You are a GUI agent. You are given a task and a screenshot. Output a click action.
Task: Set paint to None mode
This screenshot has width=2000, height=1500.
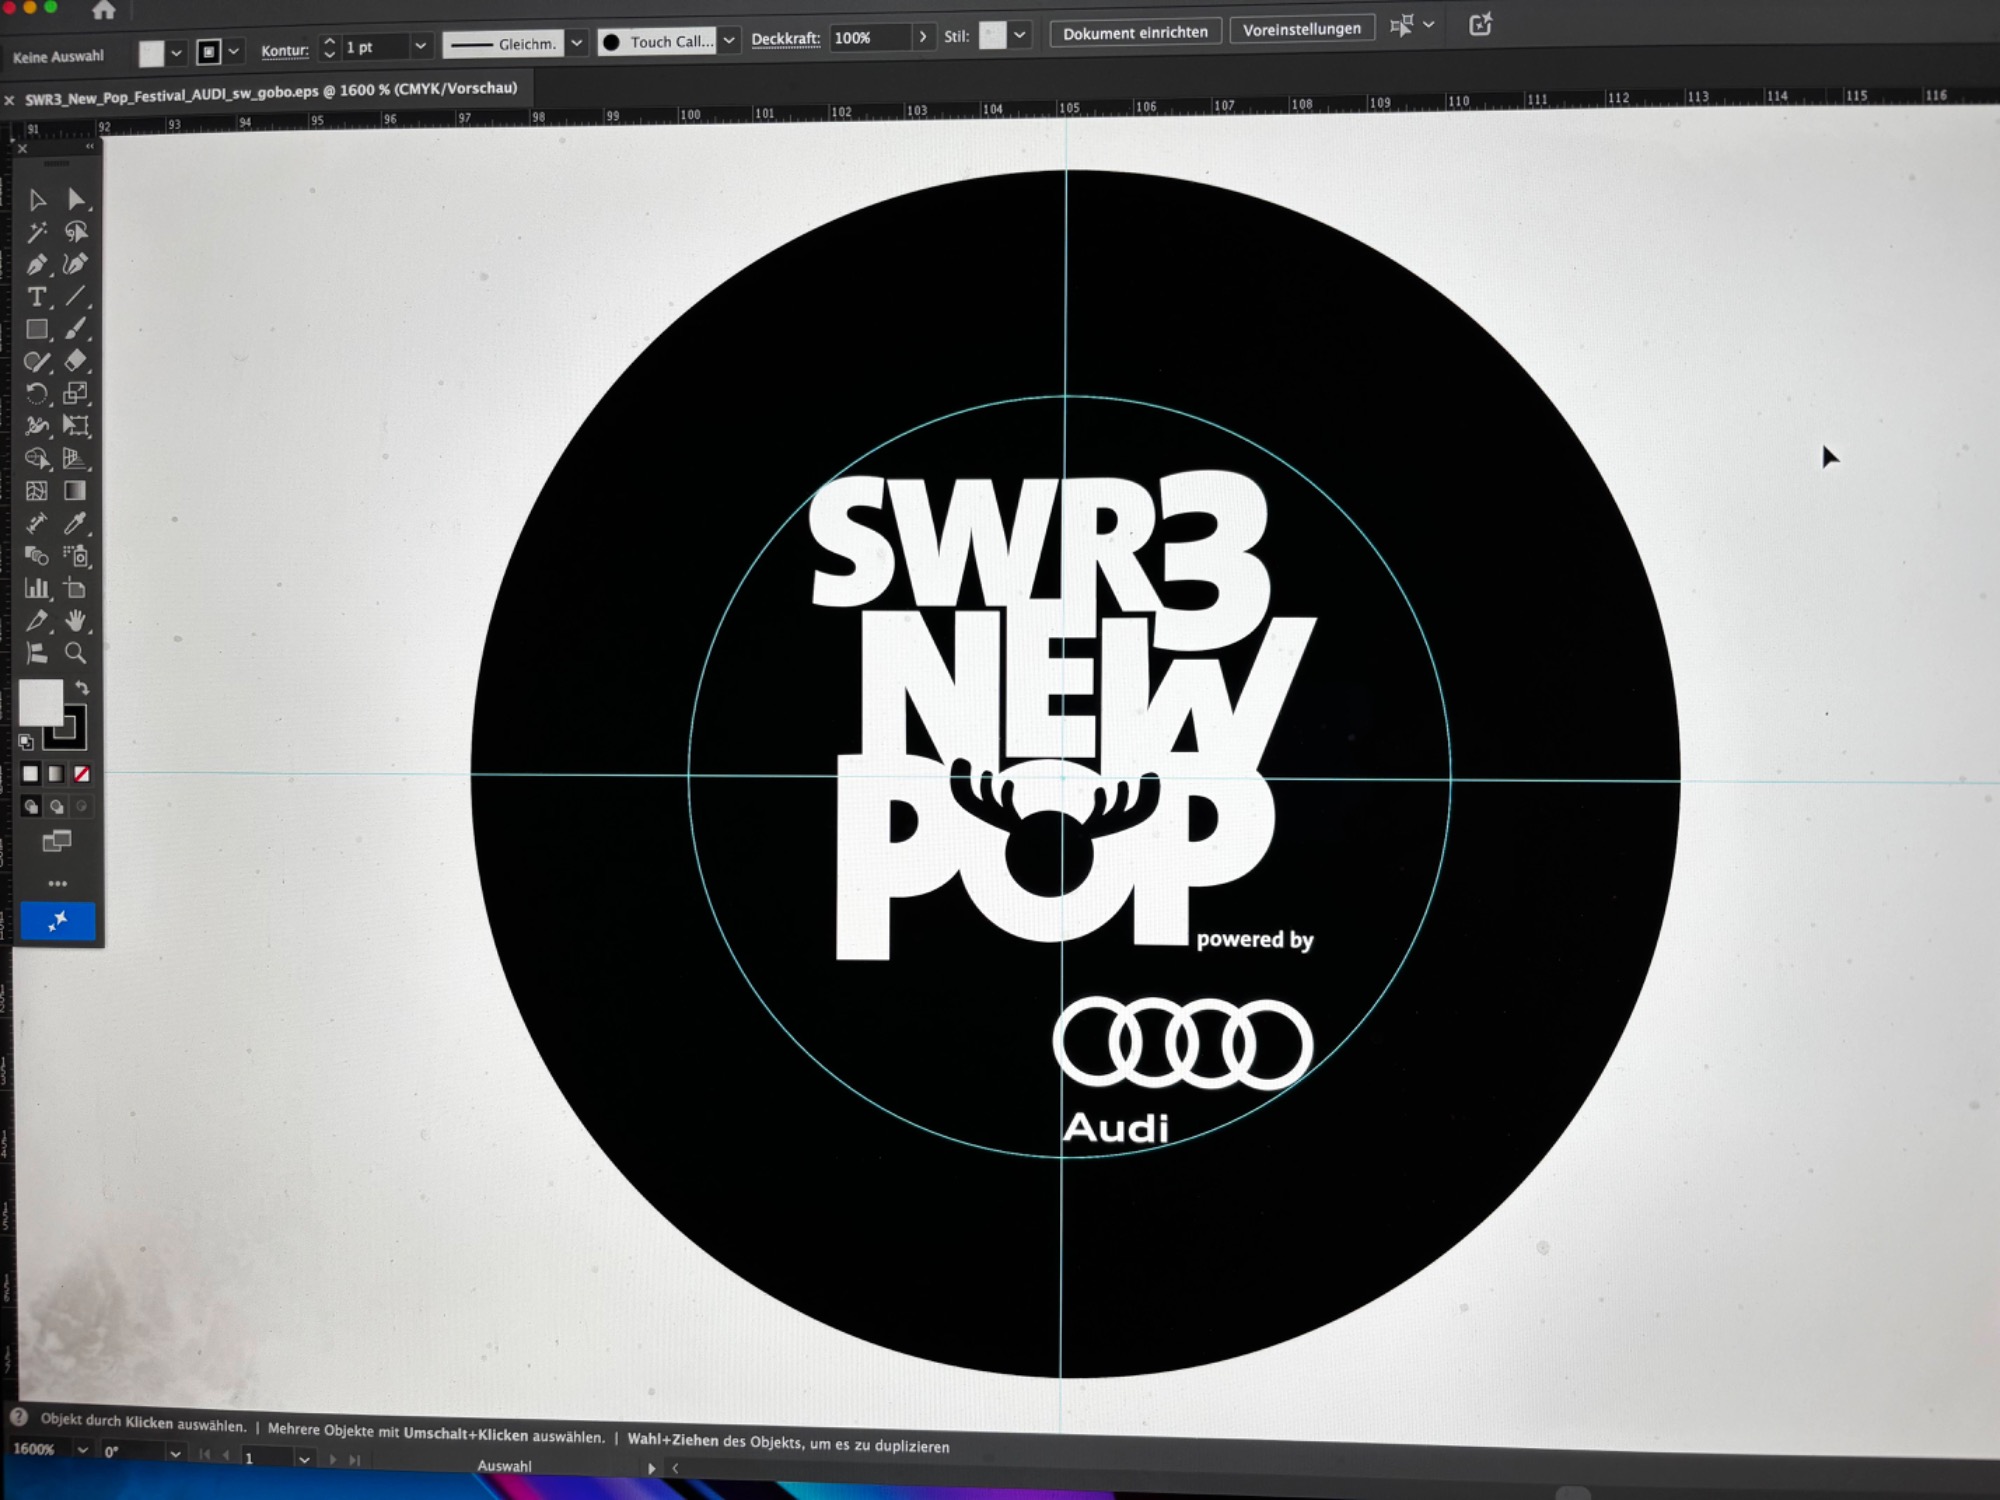point(82,774)
